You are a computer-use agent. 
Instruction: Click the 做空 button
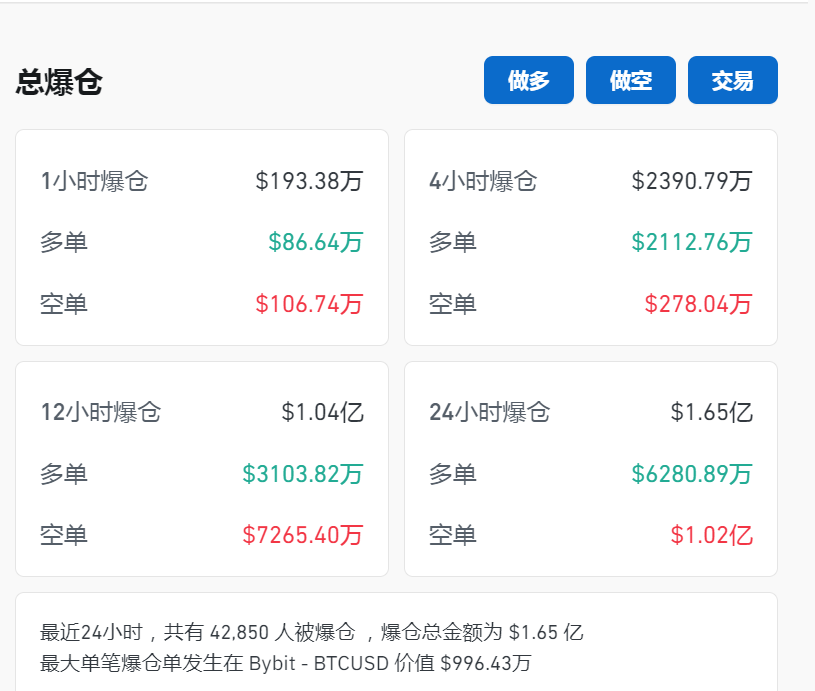tap(630, 80)
